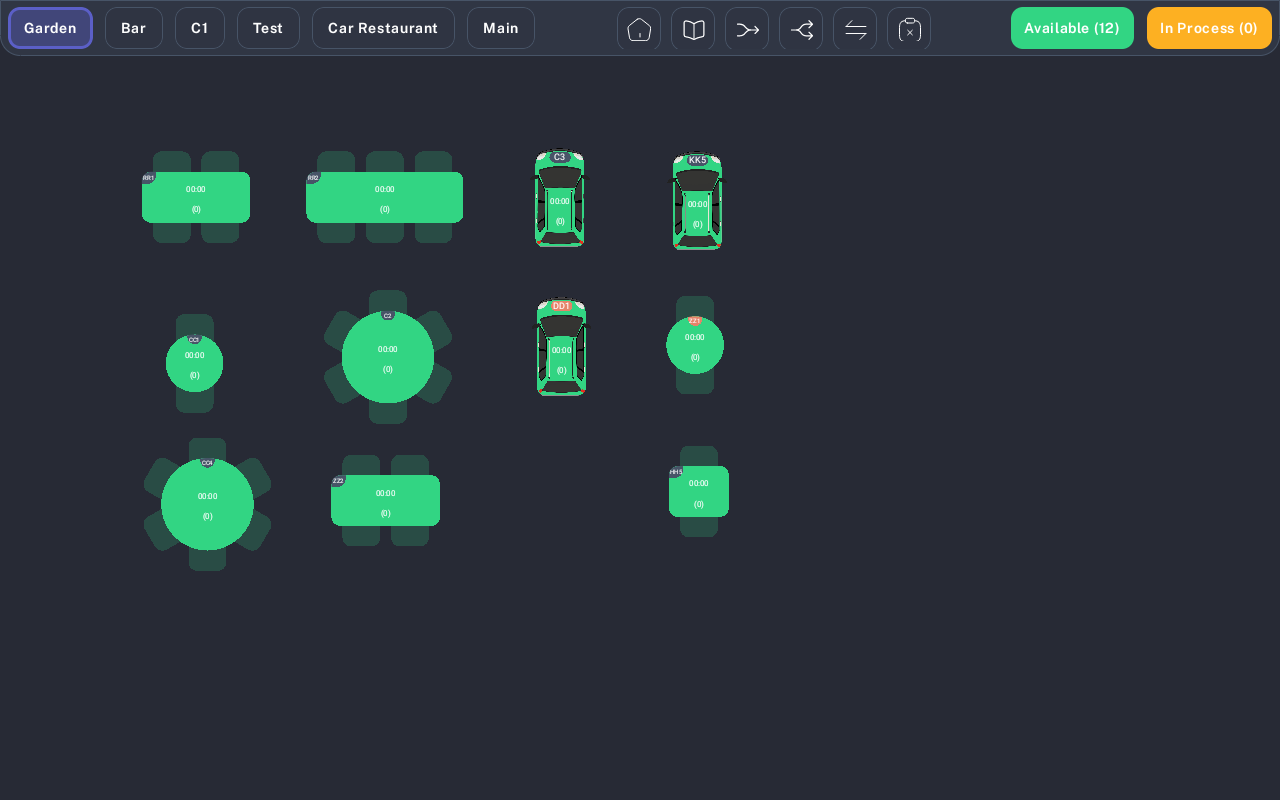The width and height of the screenshot is (1280, 800).
Task: Select large round table CC4
Action: tap(207, 504)
